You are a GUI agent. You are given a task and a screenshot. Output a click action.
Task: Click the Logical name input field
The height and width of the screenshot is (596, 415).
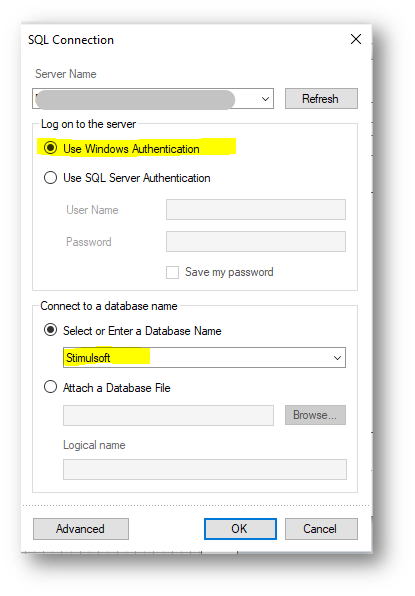coord(205,469)
